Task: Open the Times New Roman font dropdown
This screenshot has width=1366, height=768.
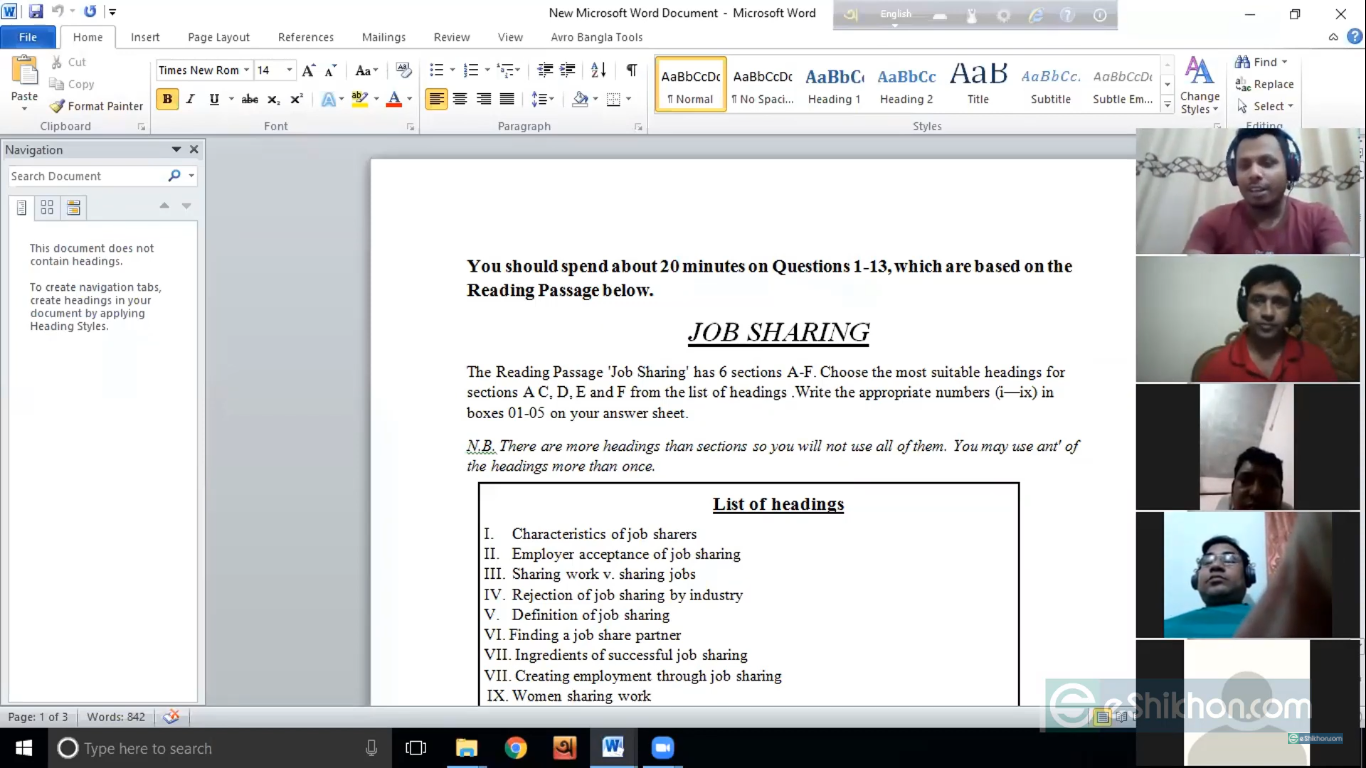Action: point(246,70)
